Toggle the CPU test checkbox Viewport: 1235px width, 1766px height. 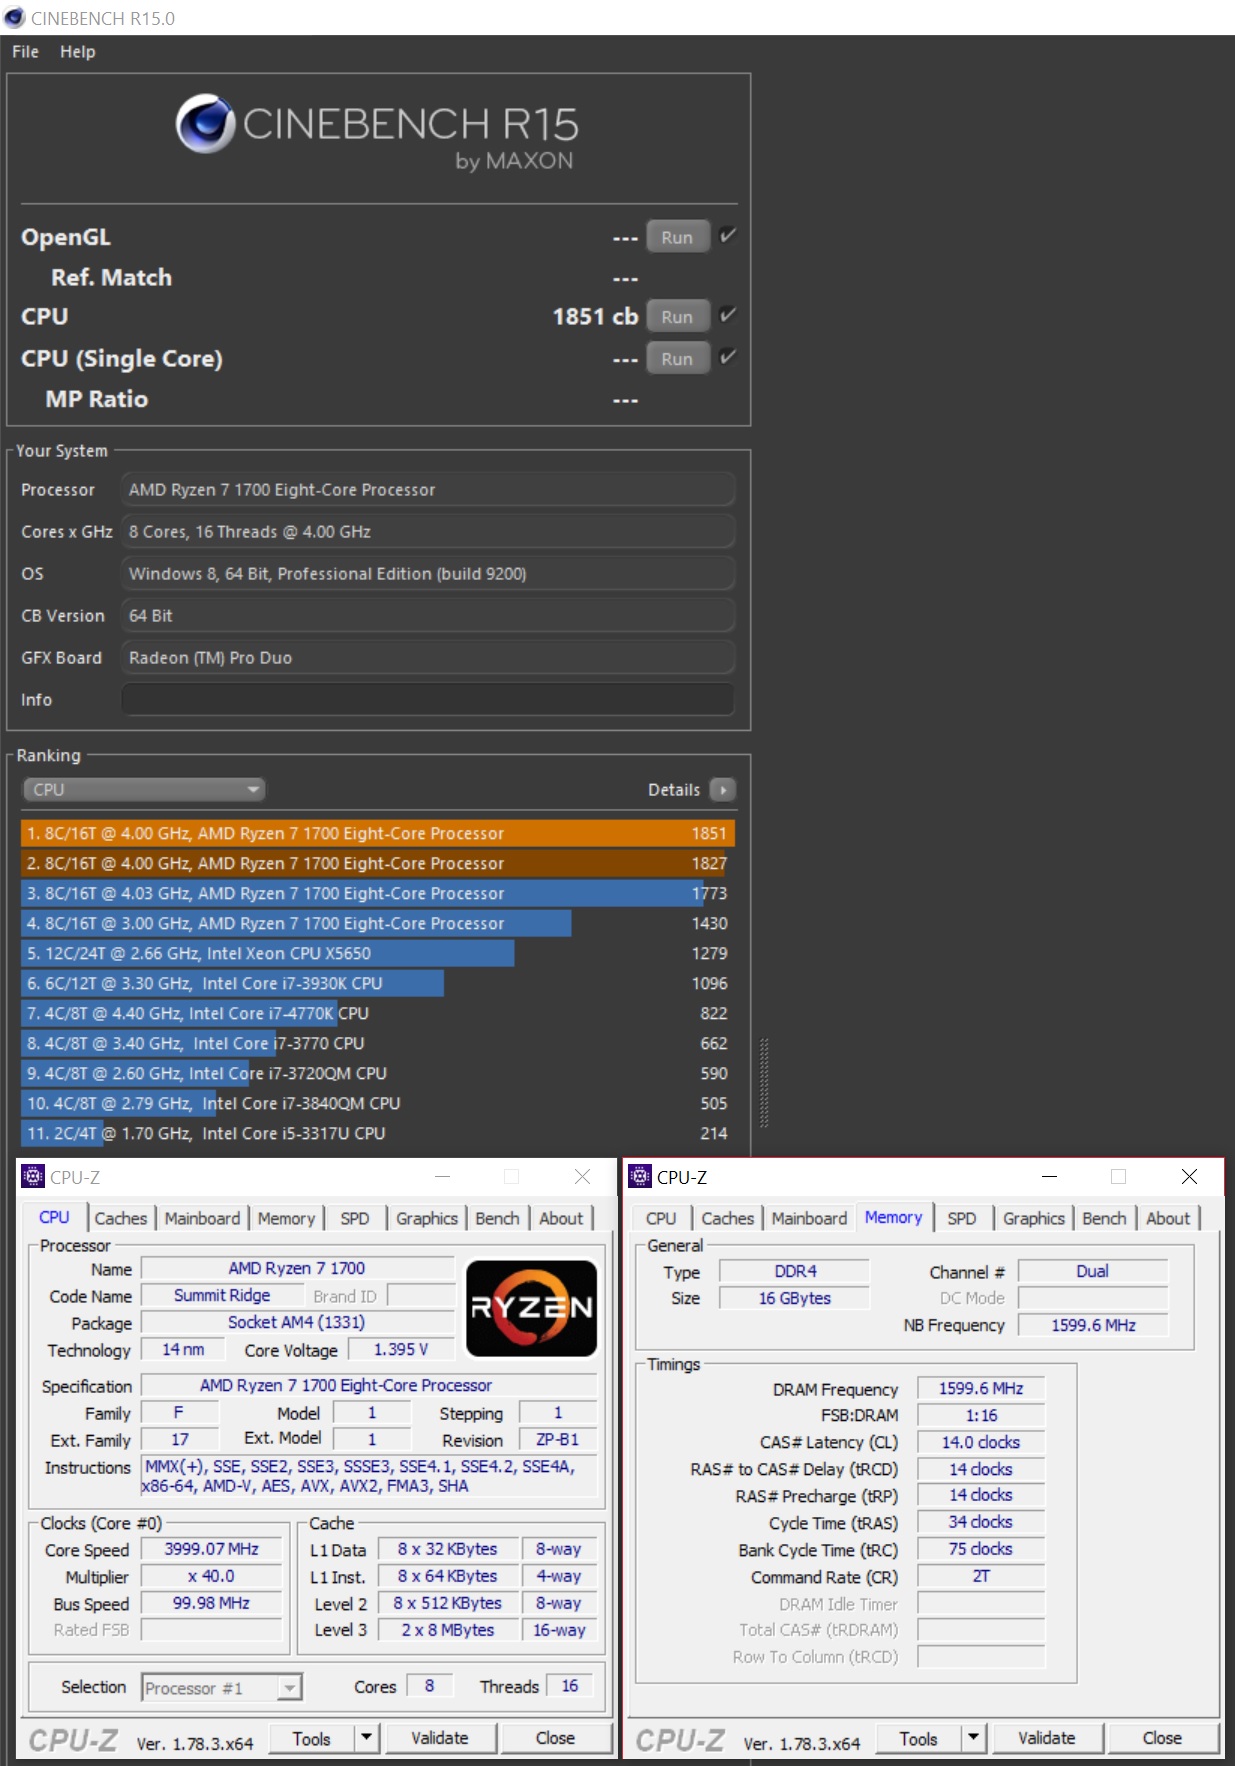728,316
